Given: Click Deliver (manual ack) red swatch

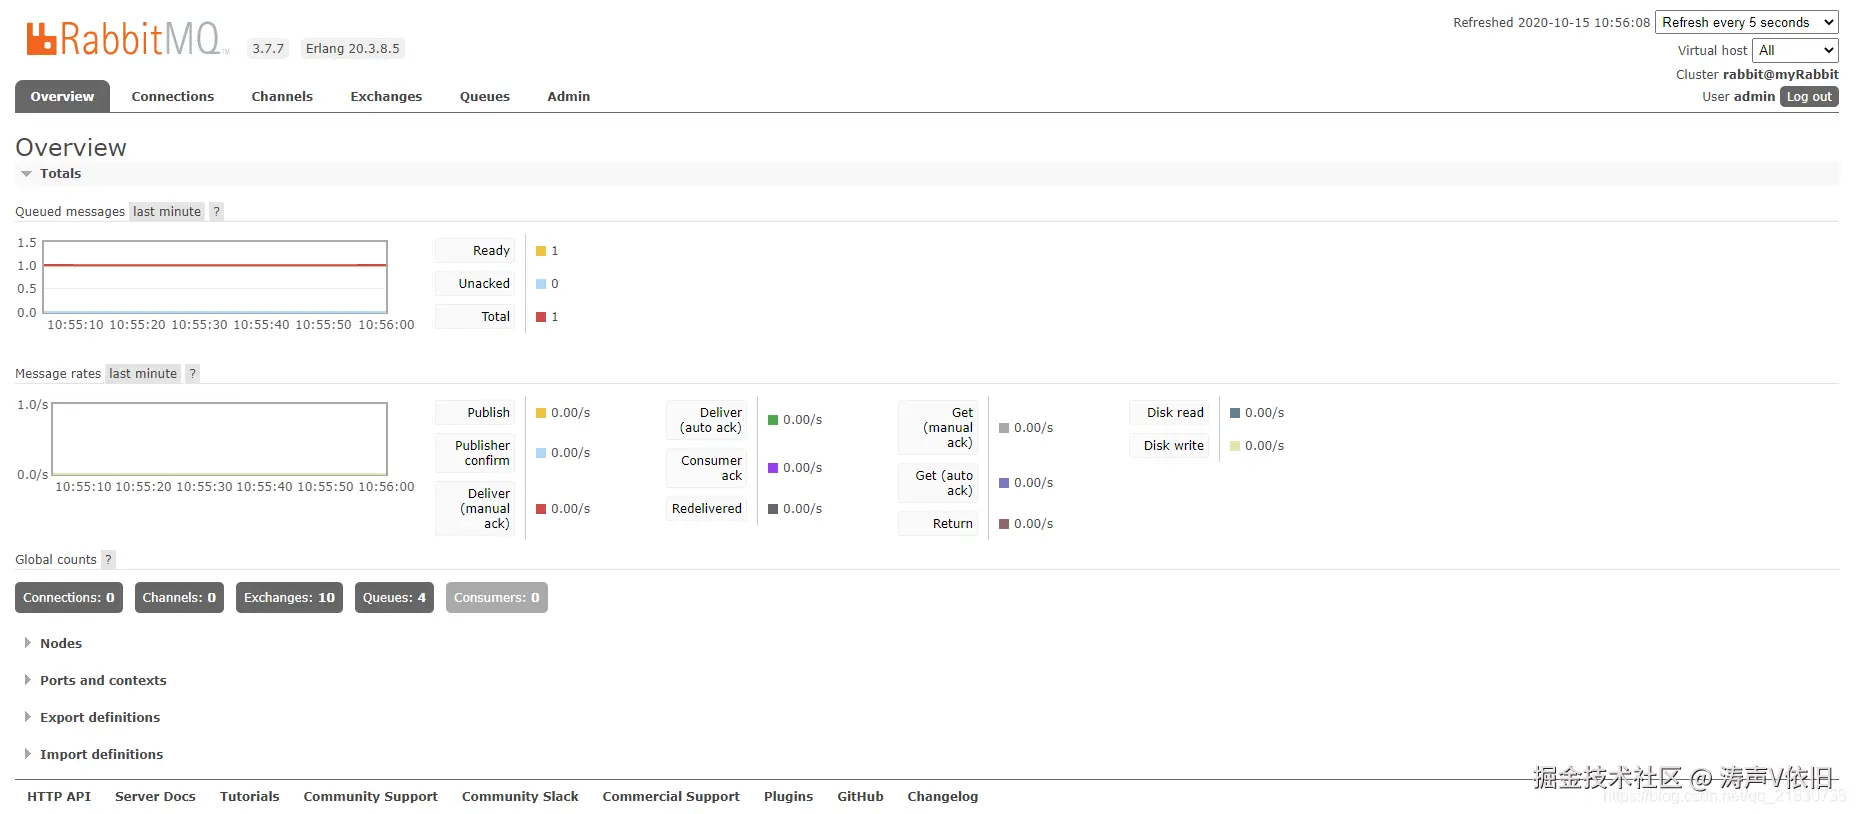Looking at the screenshot, I should (541, 509).
